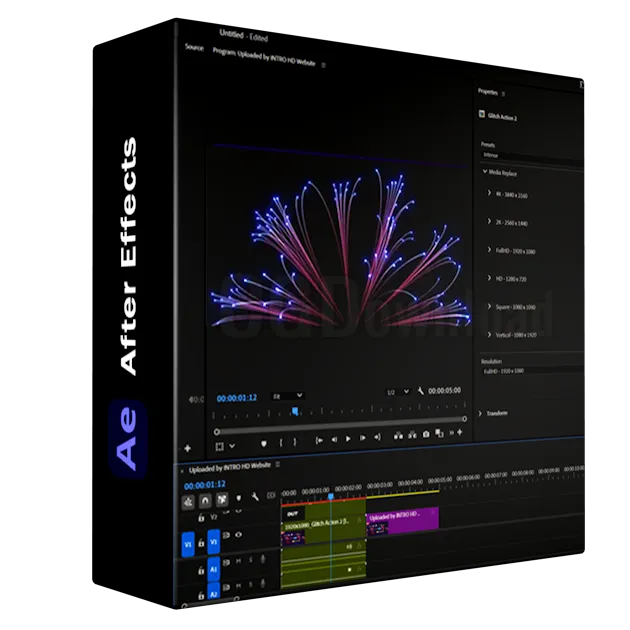Open Program monitor settings wrench
The image size is (630, 630).
pyautogui.click(x=420, y=391)
